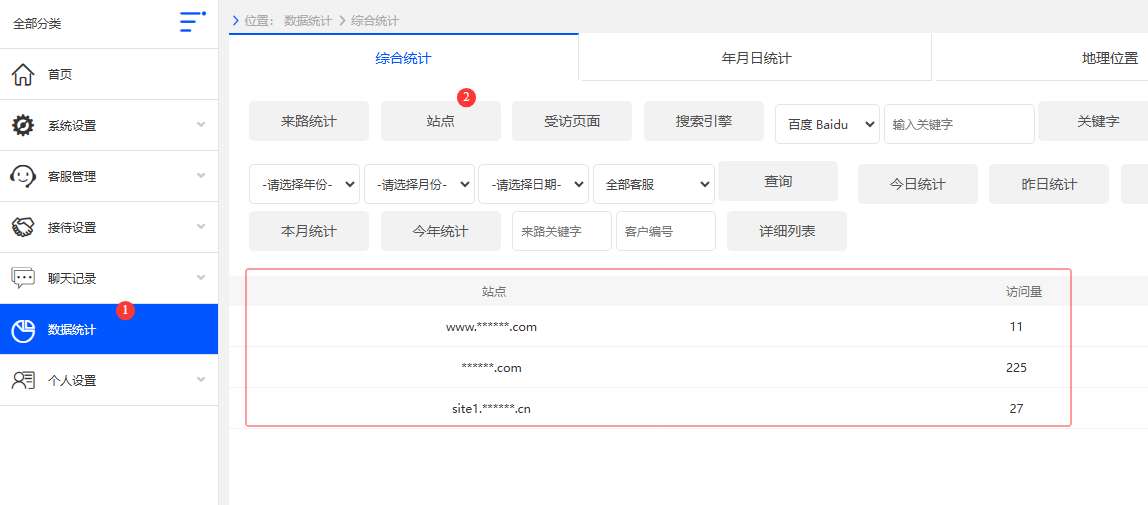Click the headset icon for 客服管理
Image resolution: width=1148 pixels, height=505 pixels.
tap(23, 176)
